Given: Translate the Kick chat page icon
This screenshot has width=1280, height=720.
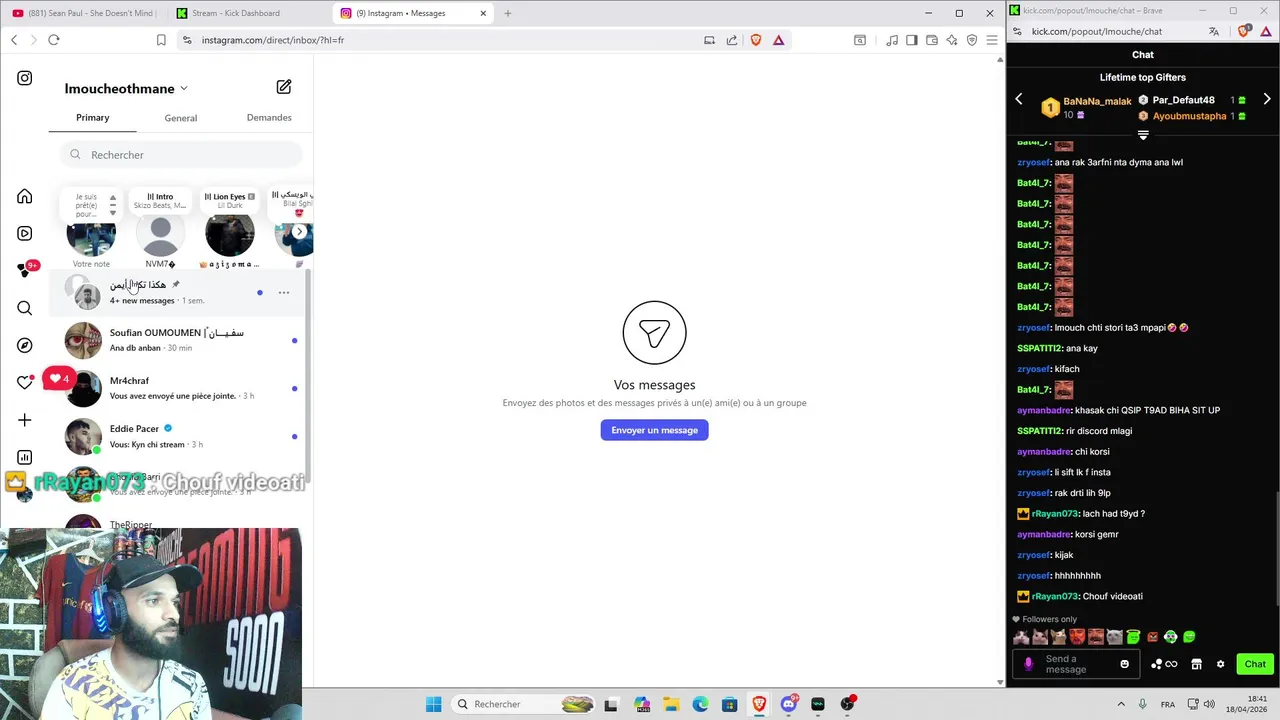Looking at the screenshot, I should click(1214, 31).
